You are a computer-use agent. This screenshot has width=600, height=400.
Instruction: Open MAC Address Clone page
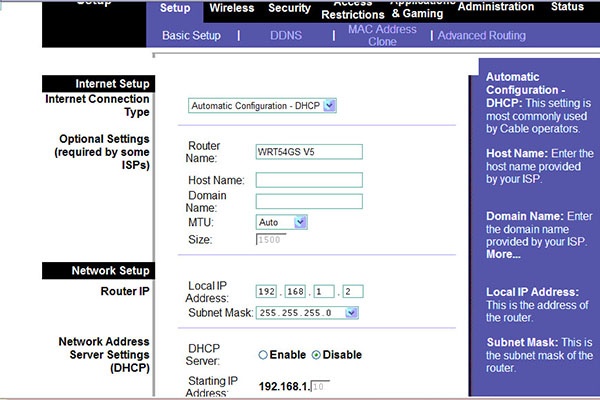point(381,36)
